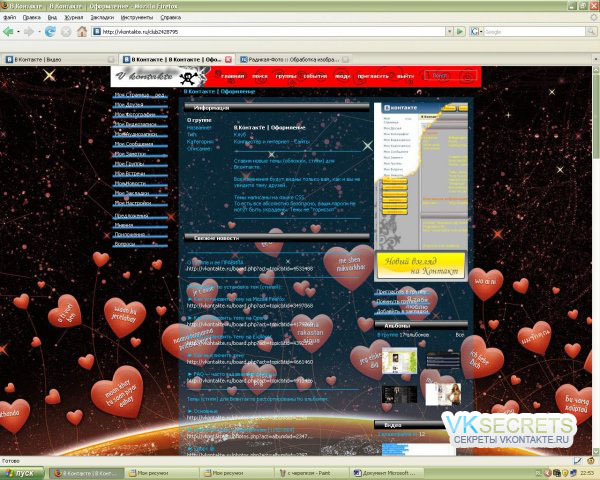Open the Журнал menu
The image size is (600, 480).
(74, 17)
